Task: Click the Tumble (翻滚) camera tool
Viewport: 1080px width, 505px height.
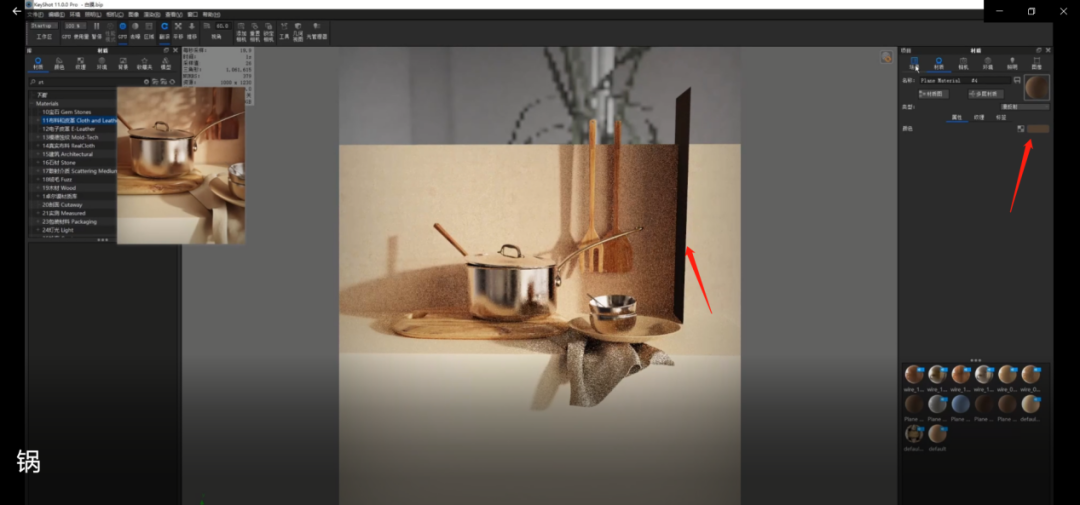Action: click(164, 30)
